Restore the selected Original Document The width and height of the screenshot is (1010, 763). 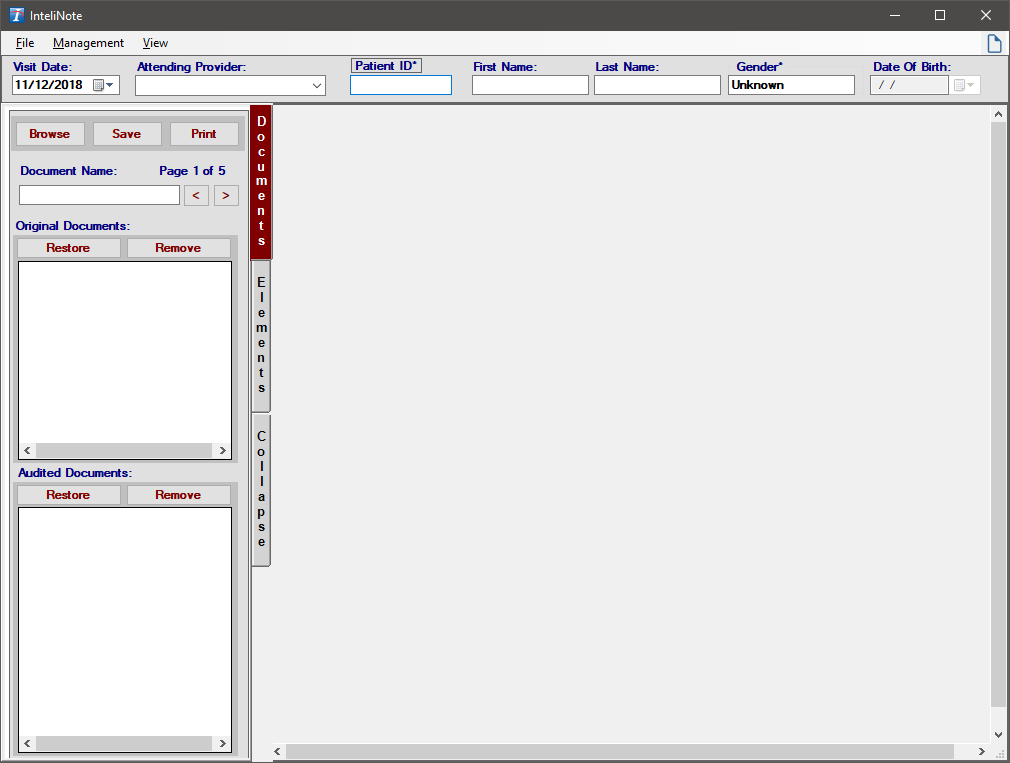click(x=68, y=248)
